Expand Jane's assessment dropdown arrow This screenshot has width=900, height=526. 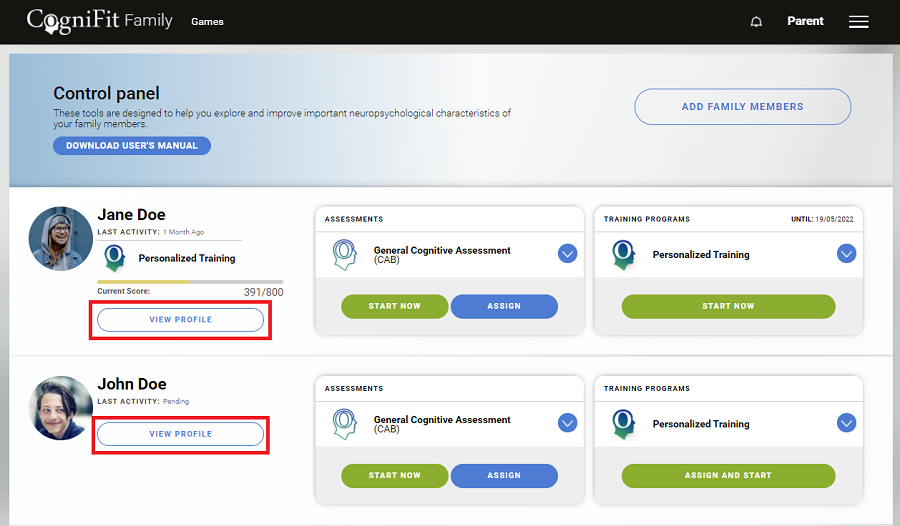point(567,254)
